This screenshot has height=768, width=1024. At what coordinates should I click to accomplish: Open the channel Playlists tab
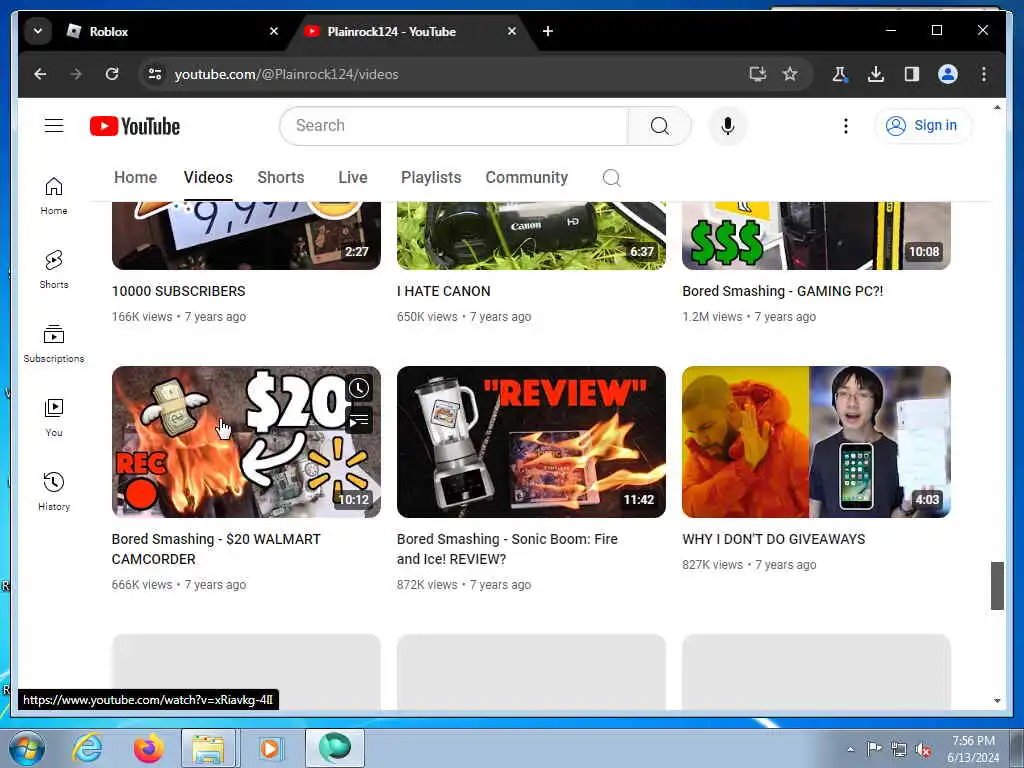coord(431,178)
